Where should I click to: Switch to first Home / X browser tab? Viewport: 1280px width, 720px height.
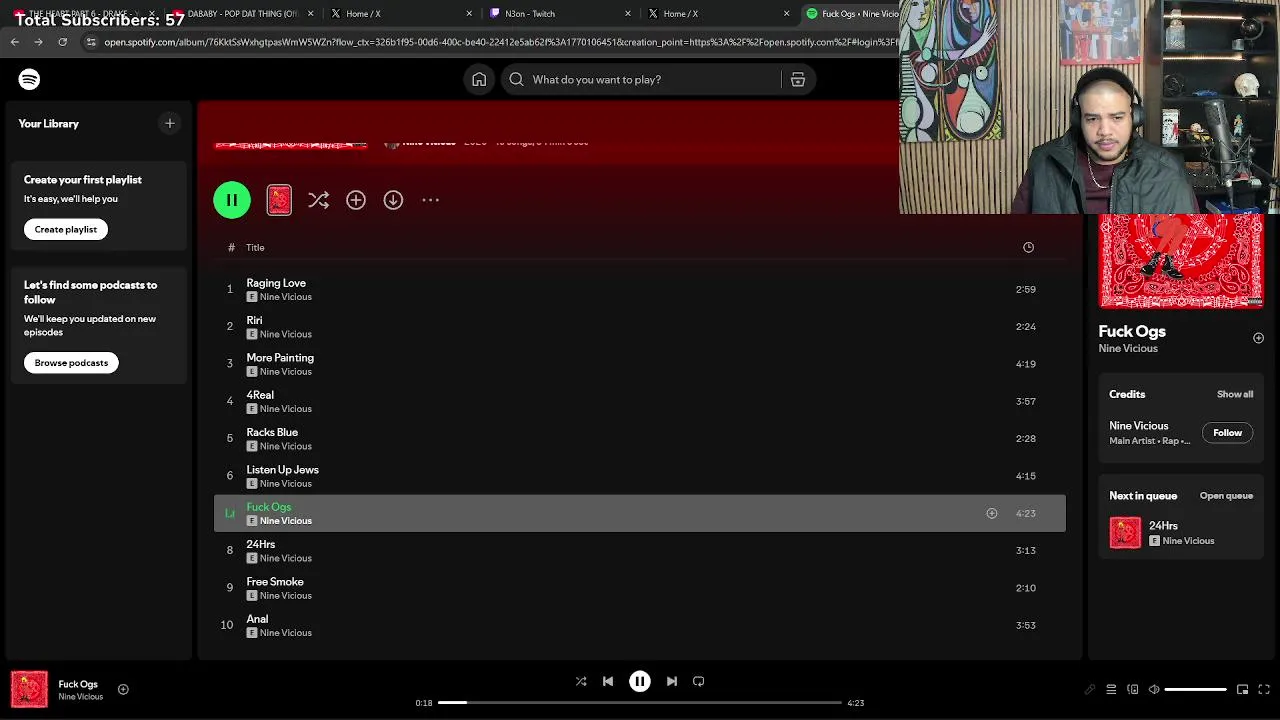pyautogui.click(x=400, y=14)
